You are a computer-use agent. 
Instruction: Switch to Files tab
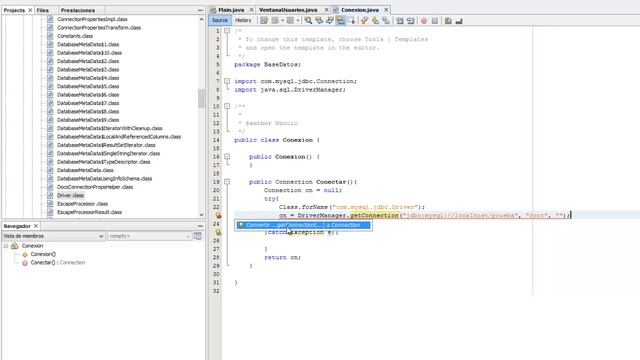[x=42, y=10]
